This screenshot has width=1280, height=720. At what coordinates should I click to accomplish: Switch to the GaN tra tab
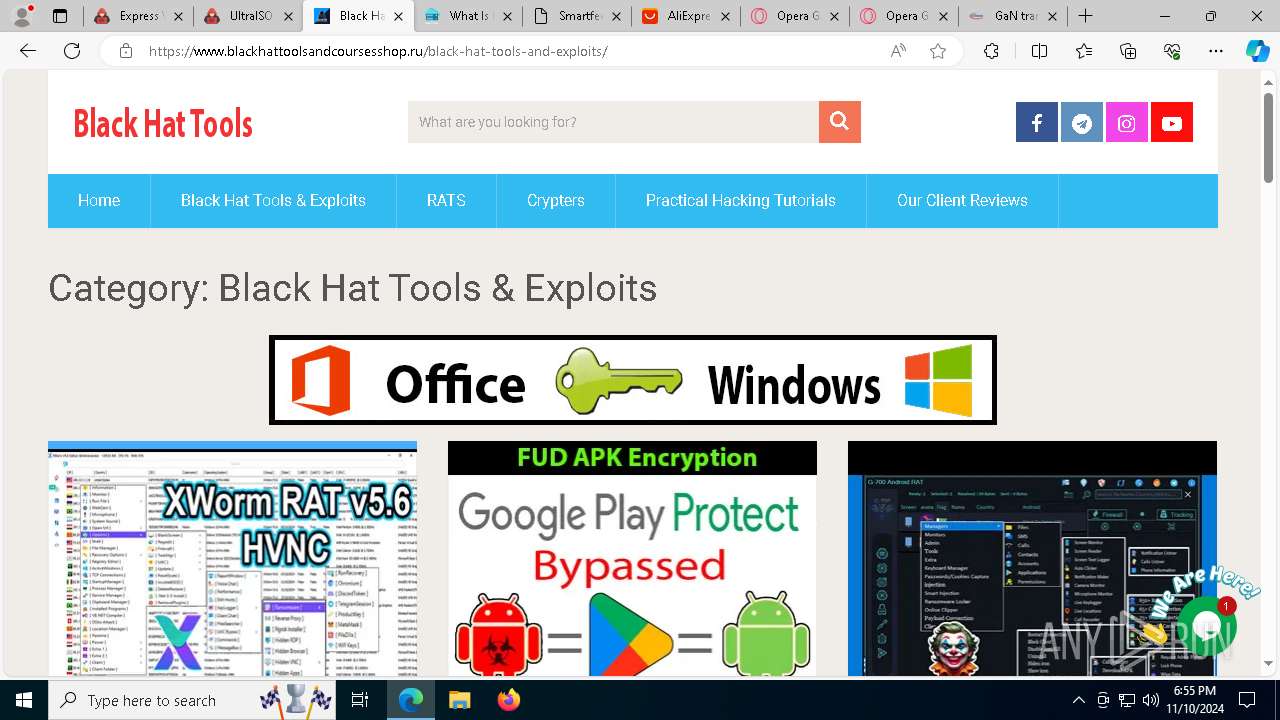[x=1014, y=16]
